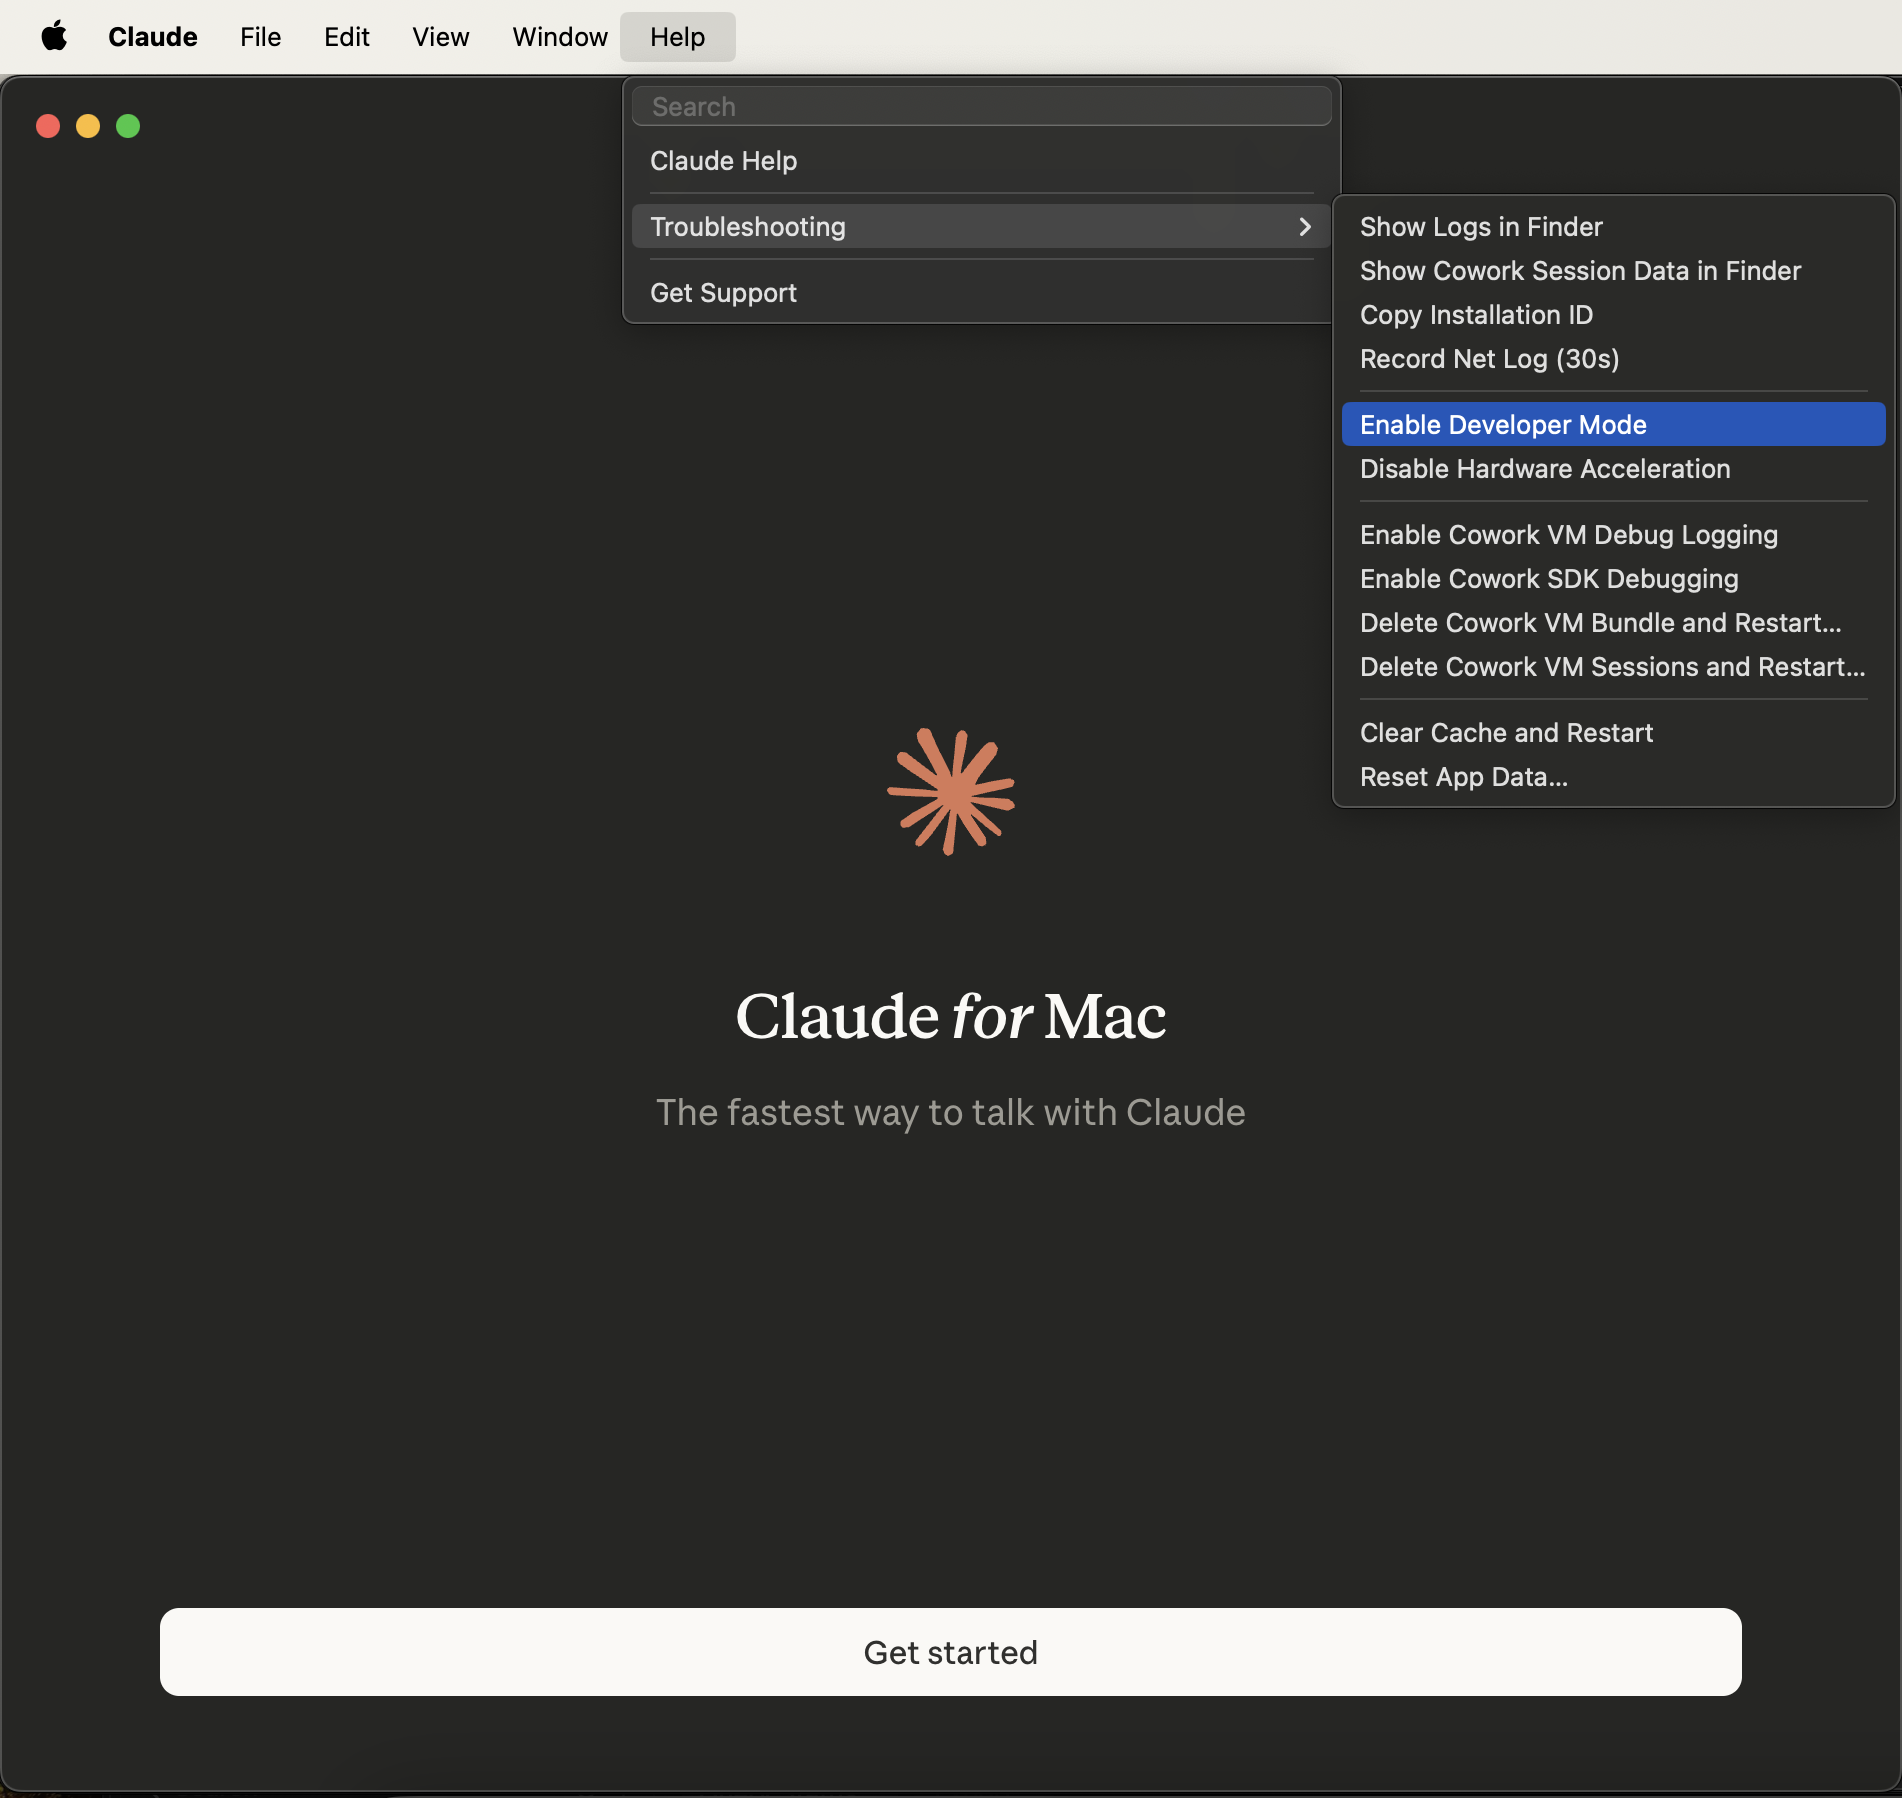
Task: Select Claude Help
Action: (x=723, y=160)
